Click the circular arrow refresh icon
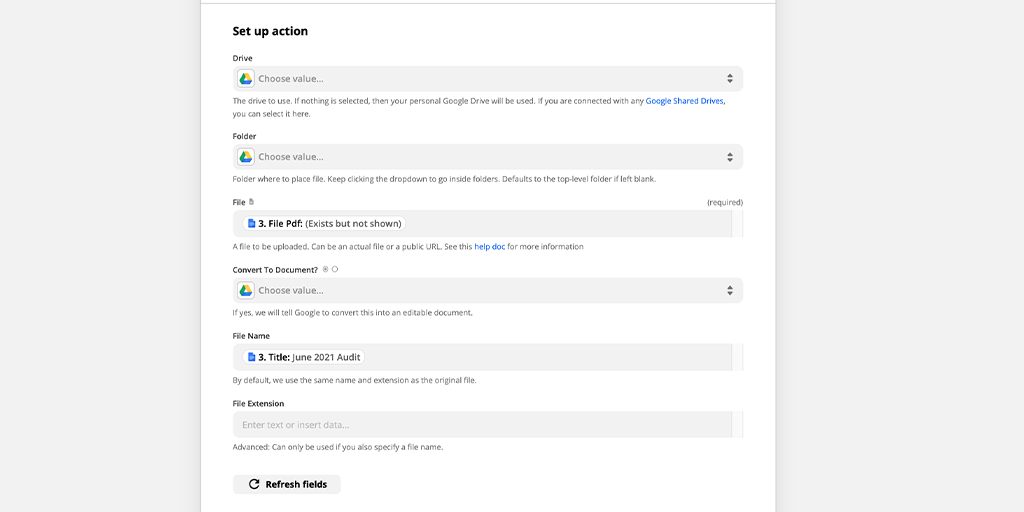This screenshot has width=1024, height=512. (254, 485)
